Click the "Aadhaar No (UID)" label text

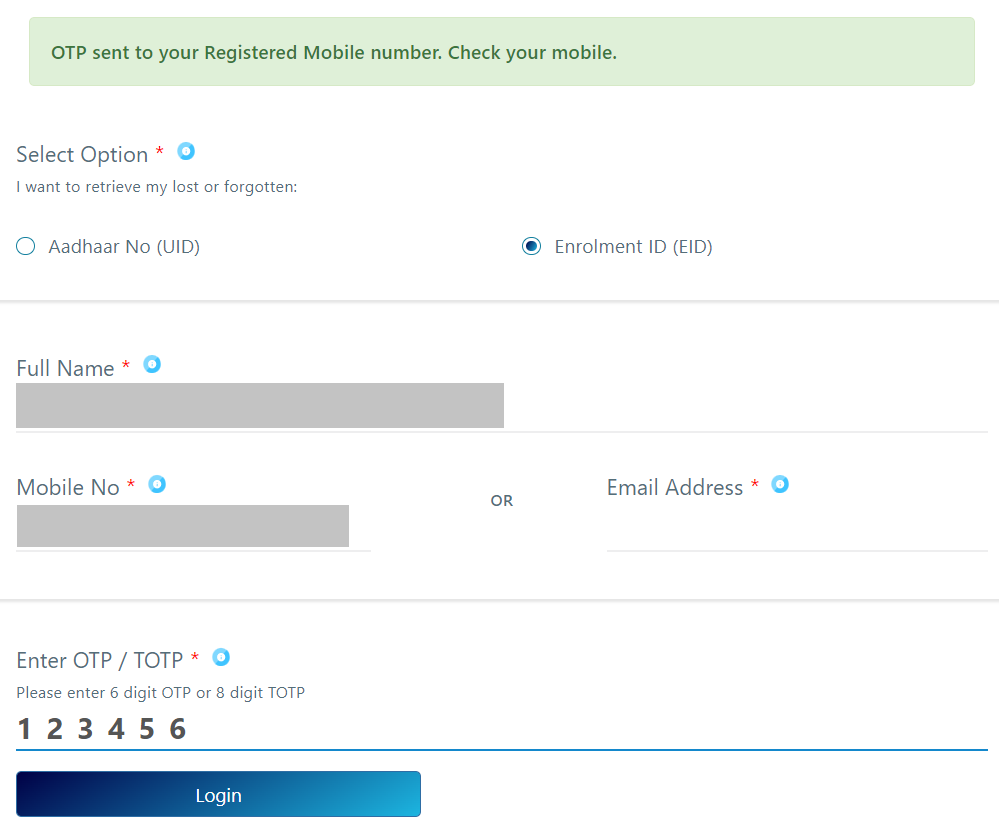pos(124,247)
